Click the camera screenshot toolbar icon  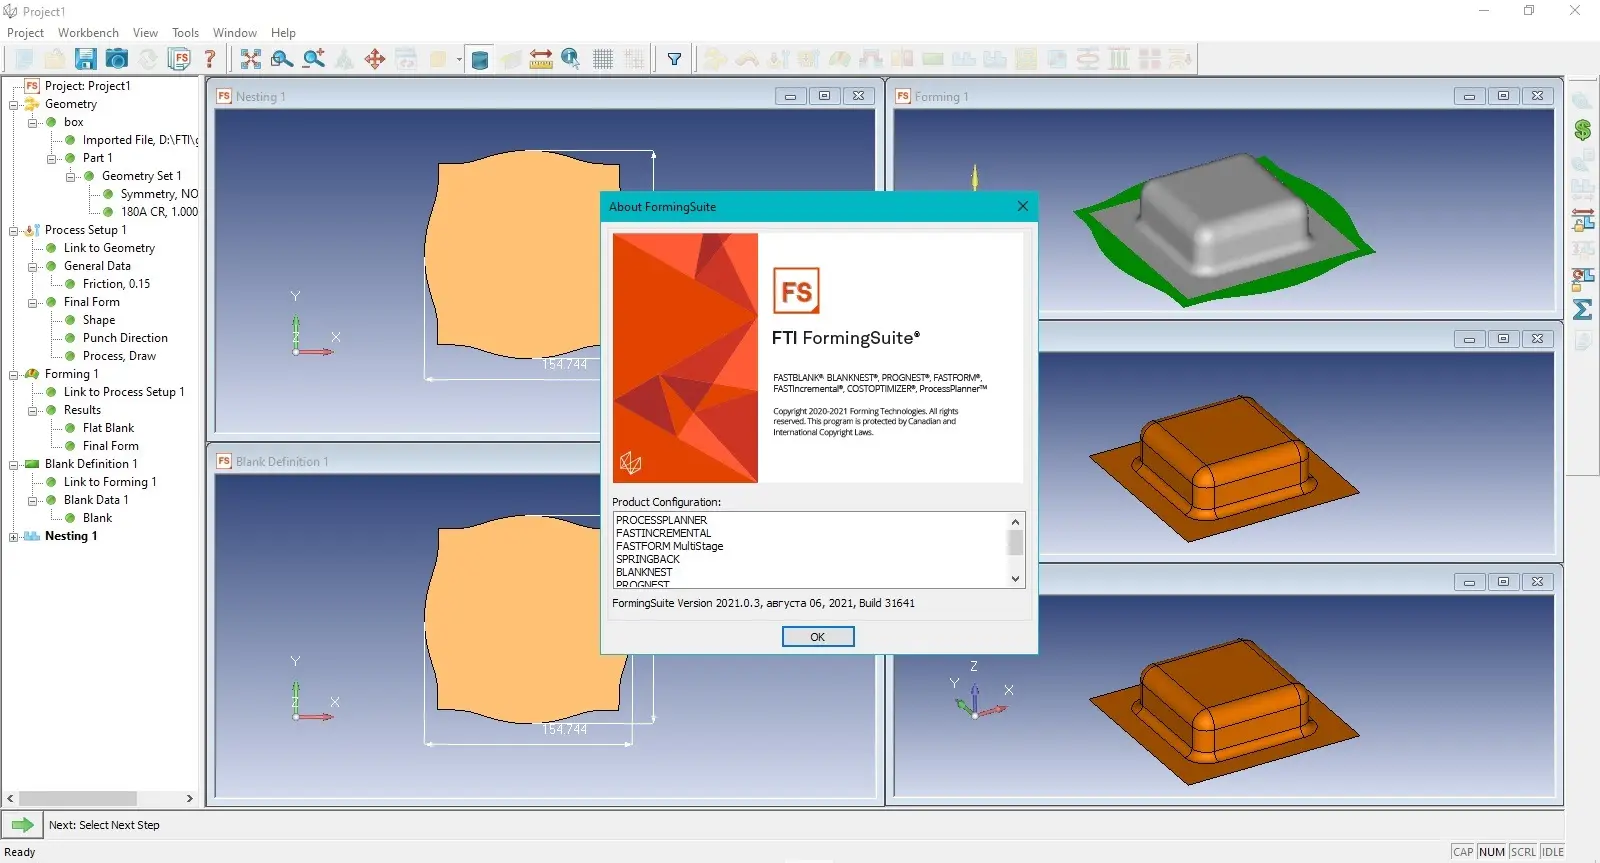pyautogui.click(x=117, y=59)
